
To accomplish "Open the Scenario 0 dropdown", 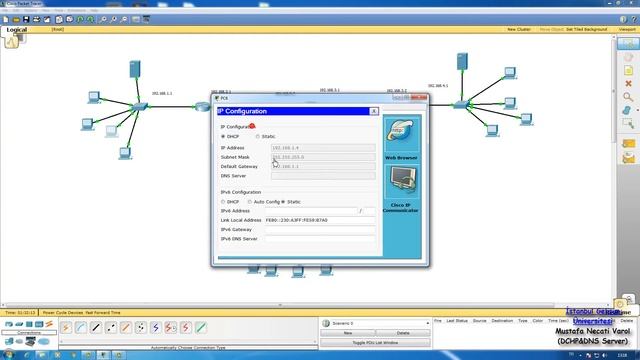I will pyautogui.click(x=376, y=323).
